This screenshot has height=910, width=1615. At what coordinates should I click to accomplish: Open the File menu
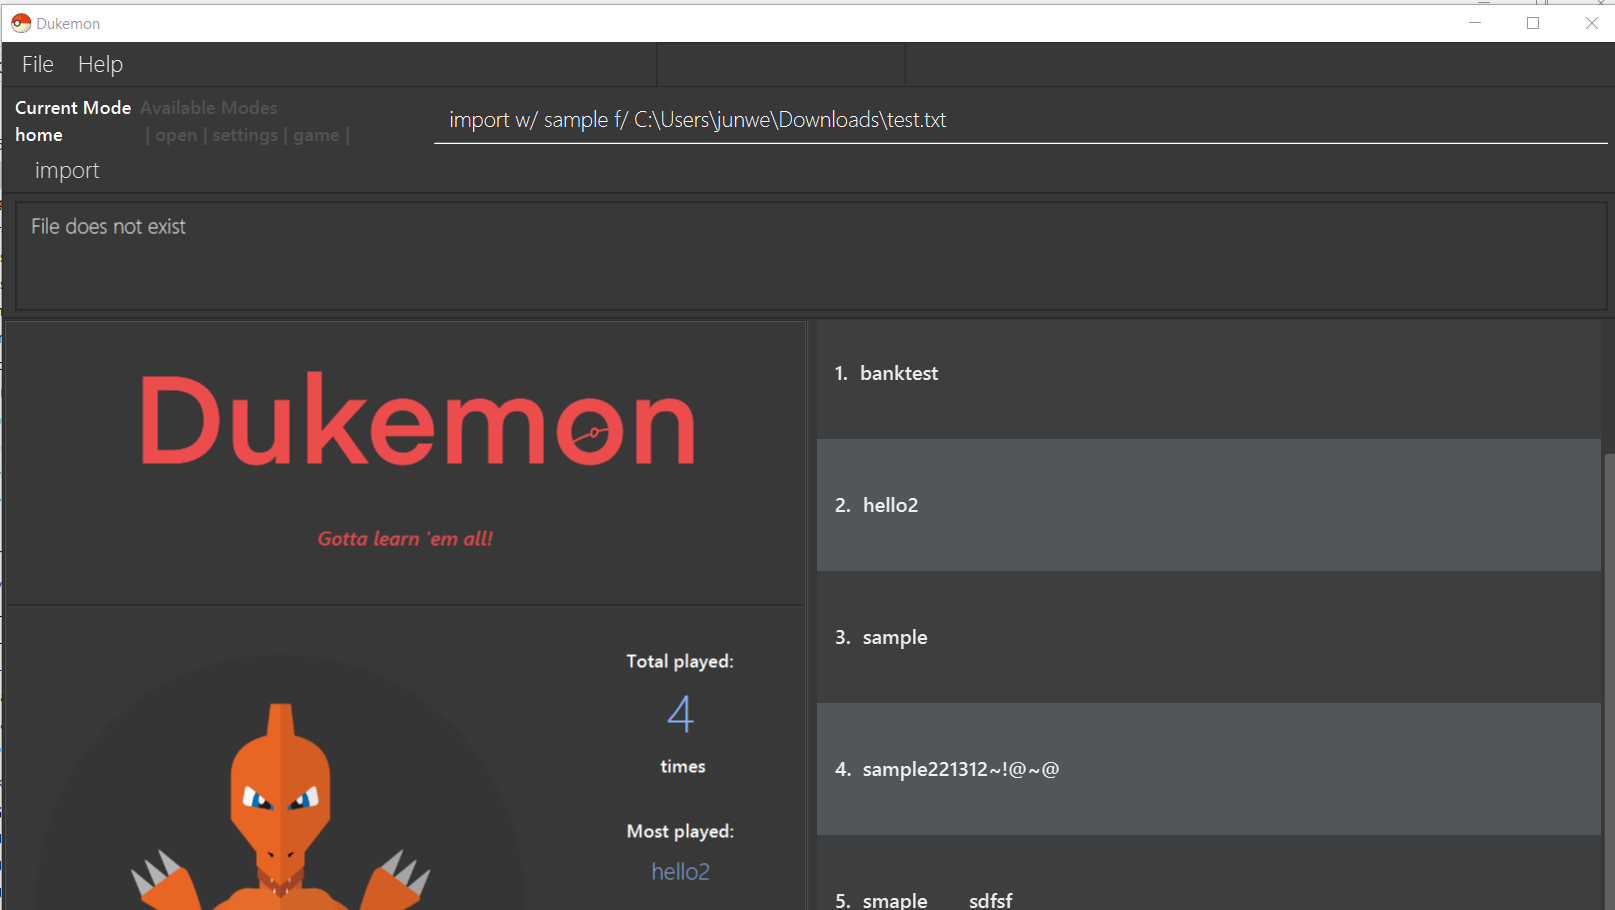(x=38, y=64)
